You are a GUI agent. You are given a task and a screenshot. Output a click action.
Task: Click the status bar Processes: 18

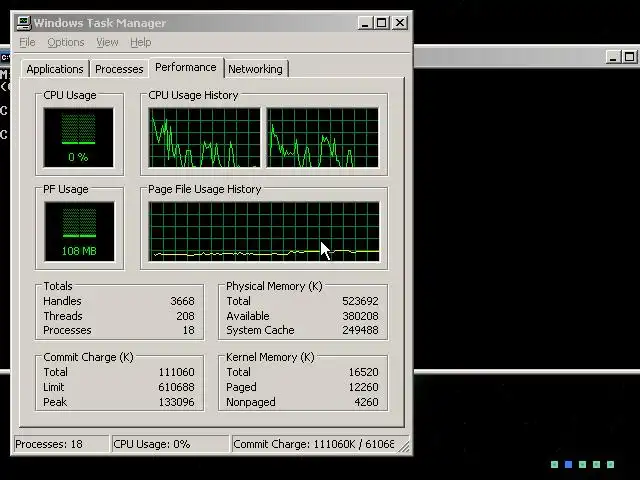coord(61,444)
